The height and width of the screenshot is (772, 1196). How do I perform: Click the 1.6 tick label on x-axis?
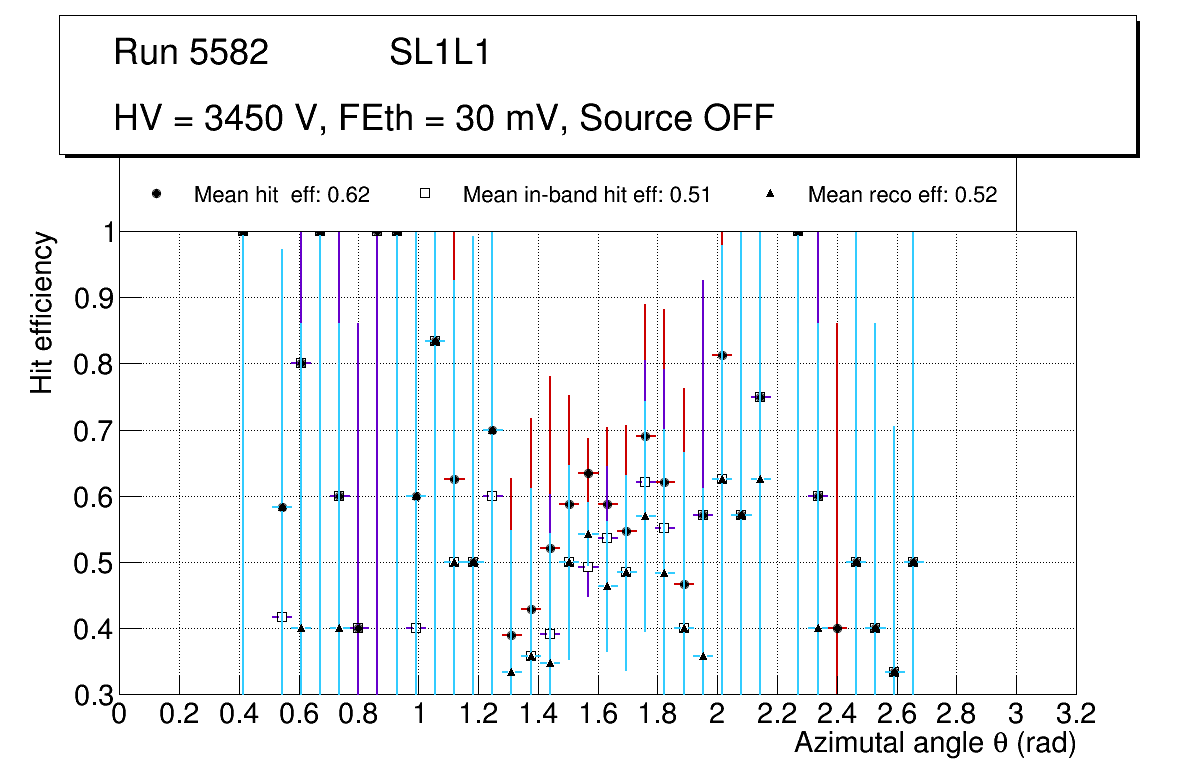click(598, 714)
